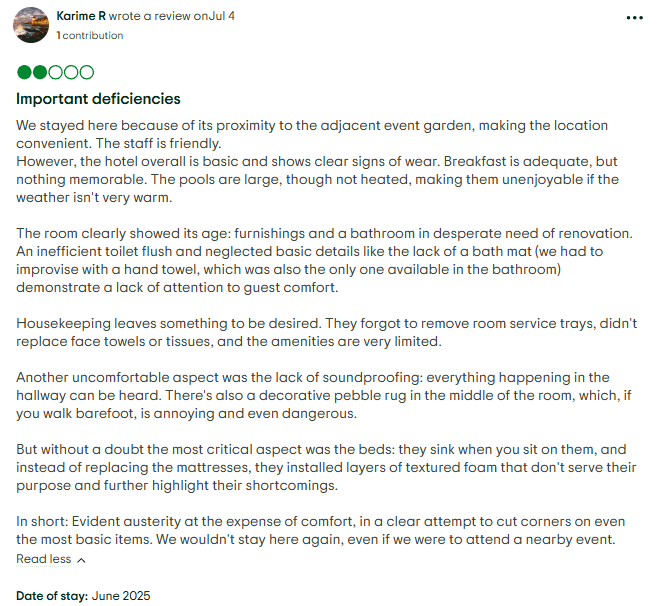Click the fifth and last rating bubble
Viewport: 660px width, 606px height.
(87, 73)
